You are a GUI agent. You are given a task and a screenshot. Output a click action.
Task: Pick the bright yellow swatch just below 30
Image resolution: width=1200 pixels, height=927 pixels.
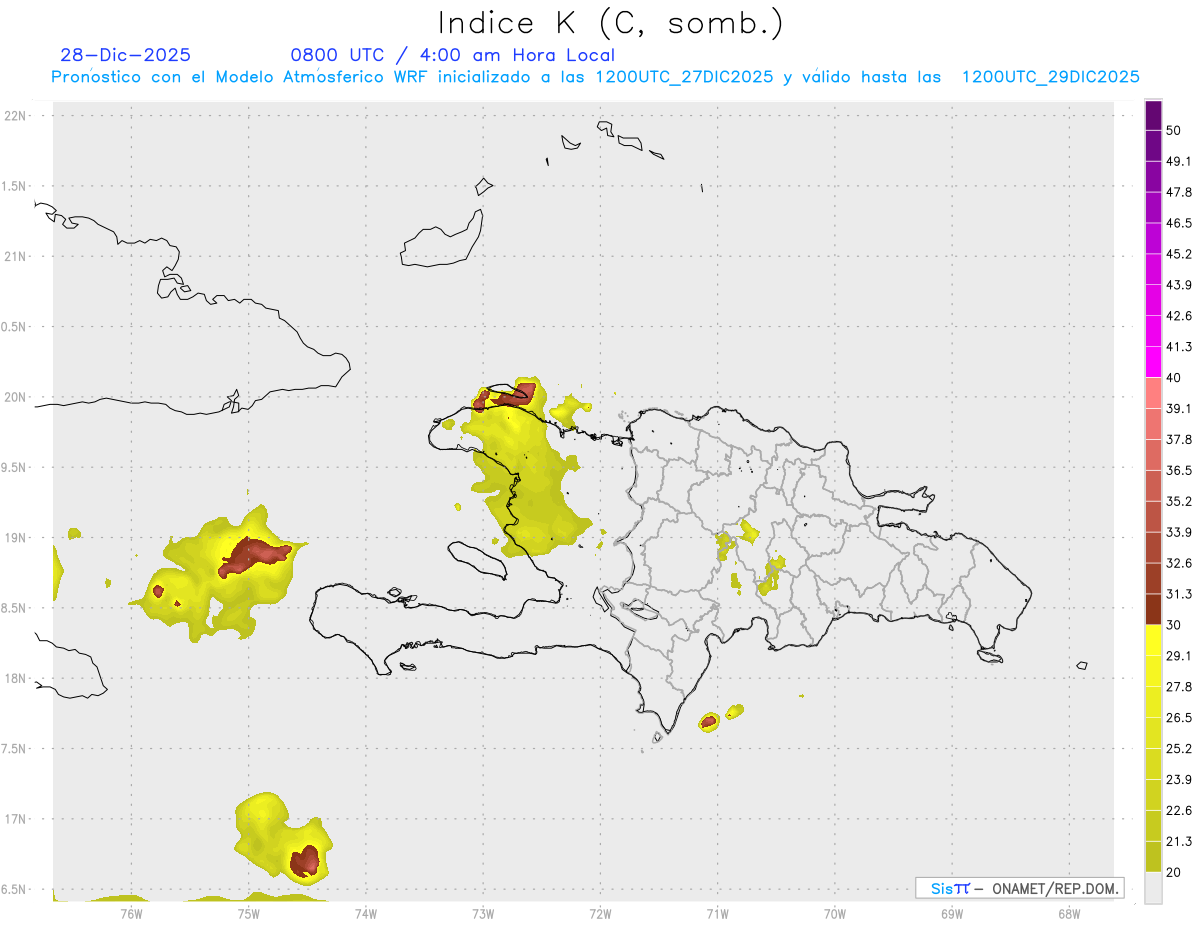[1153, 641]
